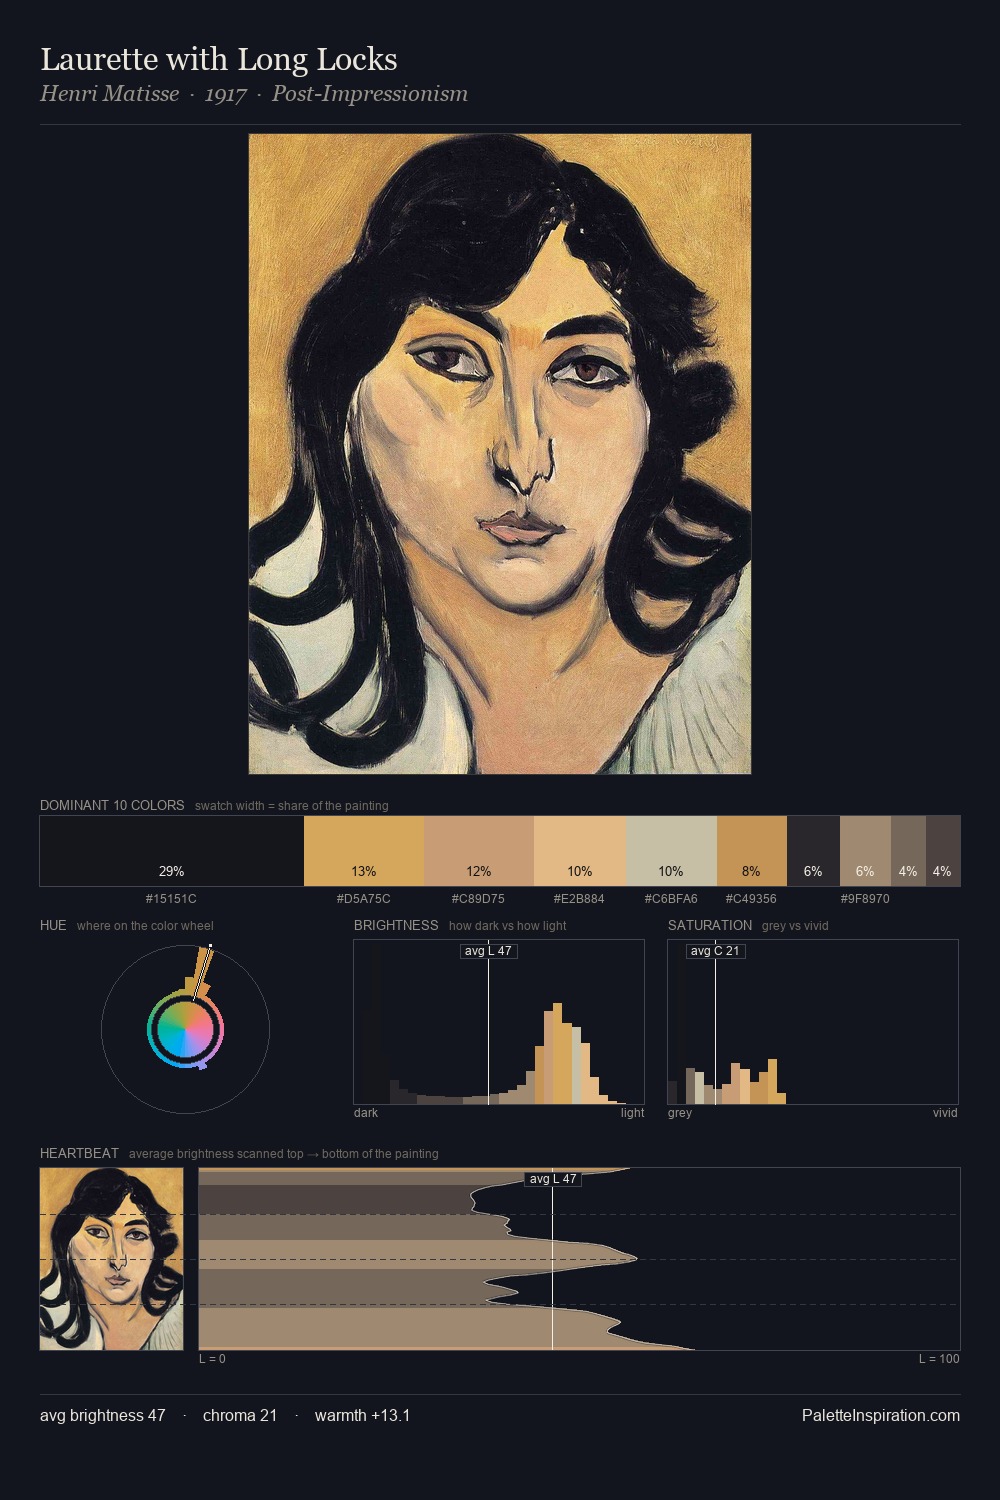
Task: Click the 'vivid' axis label
Action: [945, 1113]
